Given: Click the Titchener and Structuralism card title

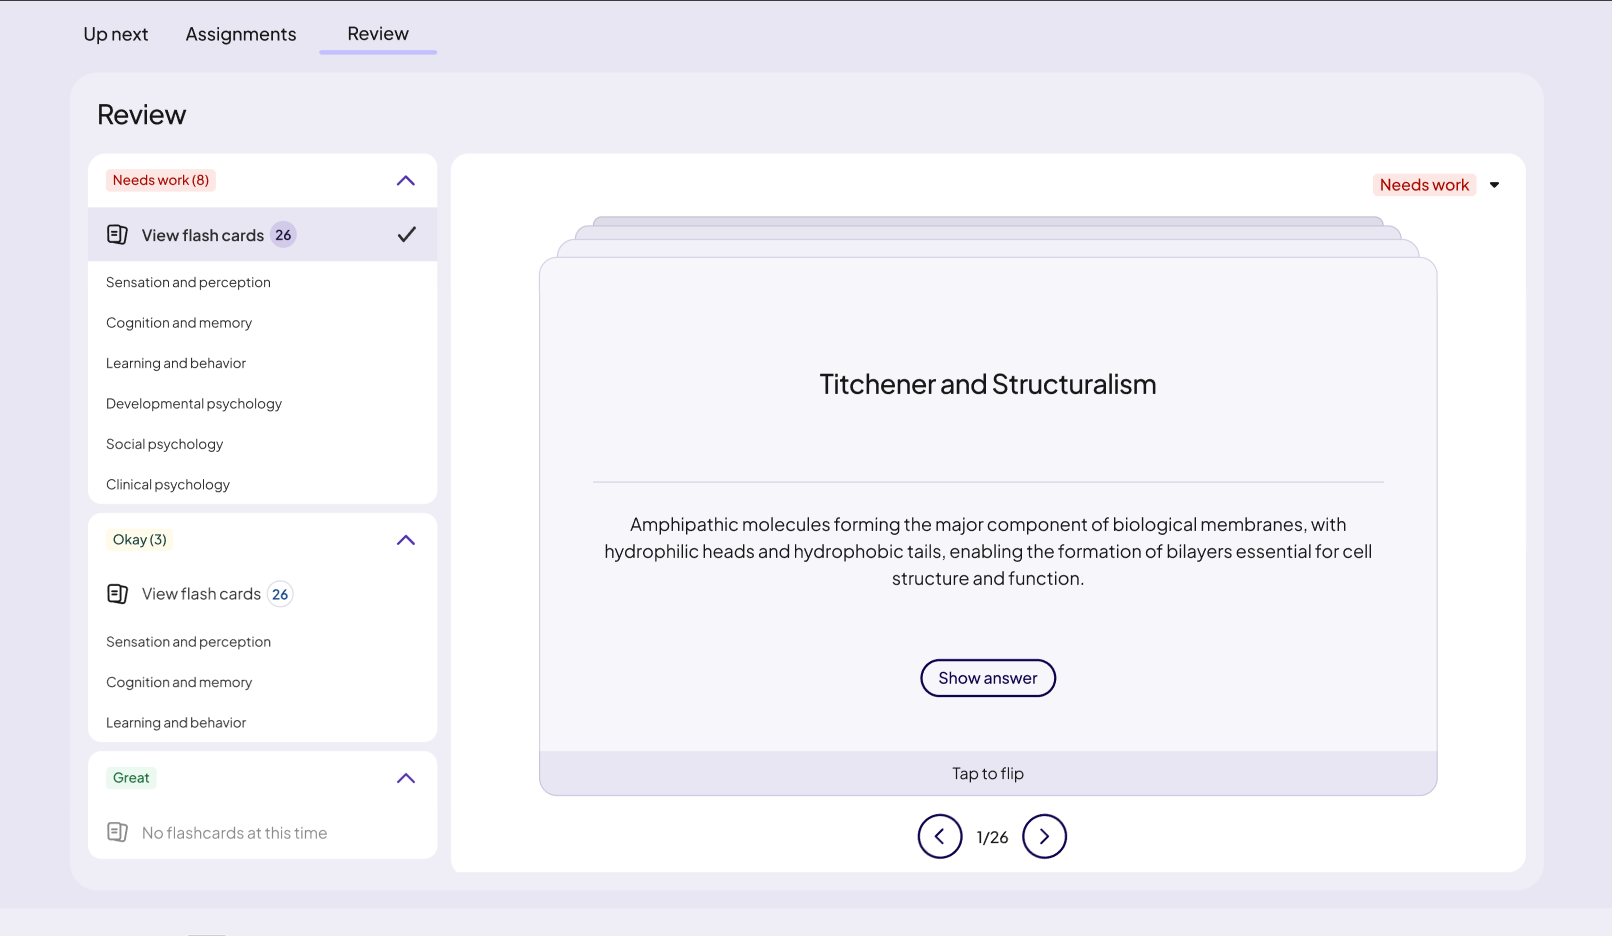Looking at the screenshot, I should 988,384.
